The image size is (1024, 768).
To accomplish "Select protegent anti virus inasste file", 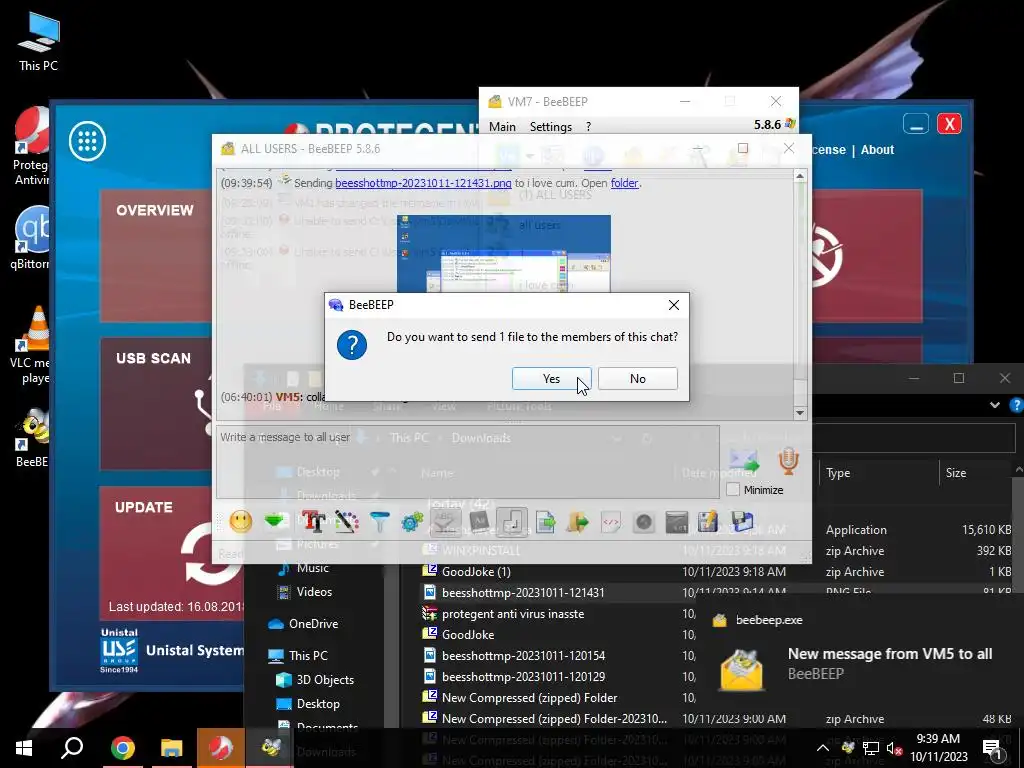I will click(513, 613).
